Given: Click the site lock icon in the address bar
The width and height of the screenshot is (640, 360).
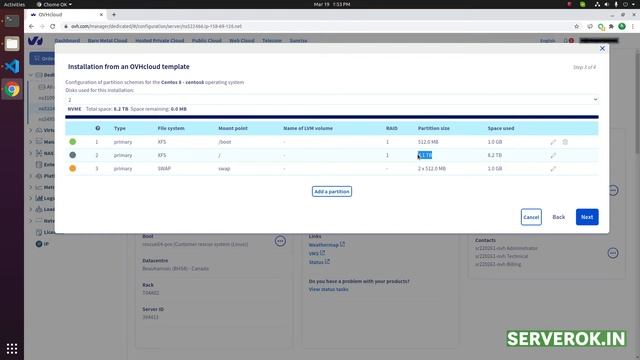Looking at the screenshot, I should click(65, 26).
